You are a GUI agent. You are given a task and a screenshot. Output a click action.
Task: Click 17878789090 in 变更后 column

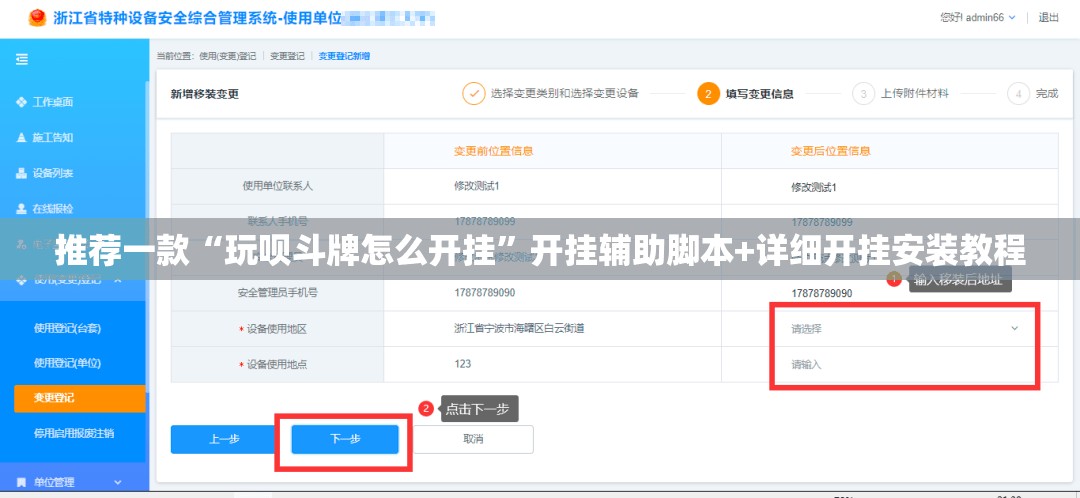pyautogui.click(x=822, y=293)
